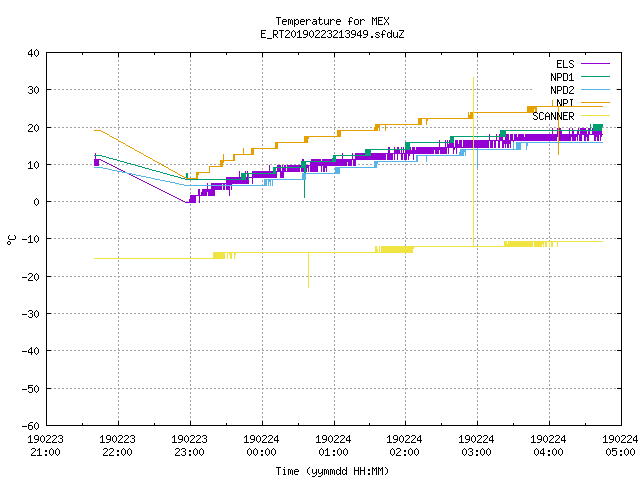This screenshot has width=640, height=480.
Task: Click the x-axis label 190224 03:00
Action: click(476, 446)
